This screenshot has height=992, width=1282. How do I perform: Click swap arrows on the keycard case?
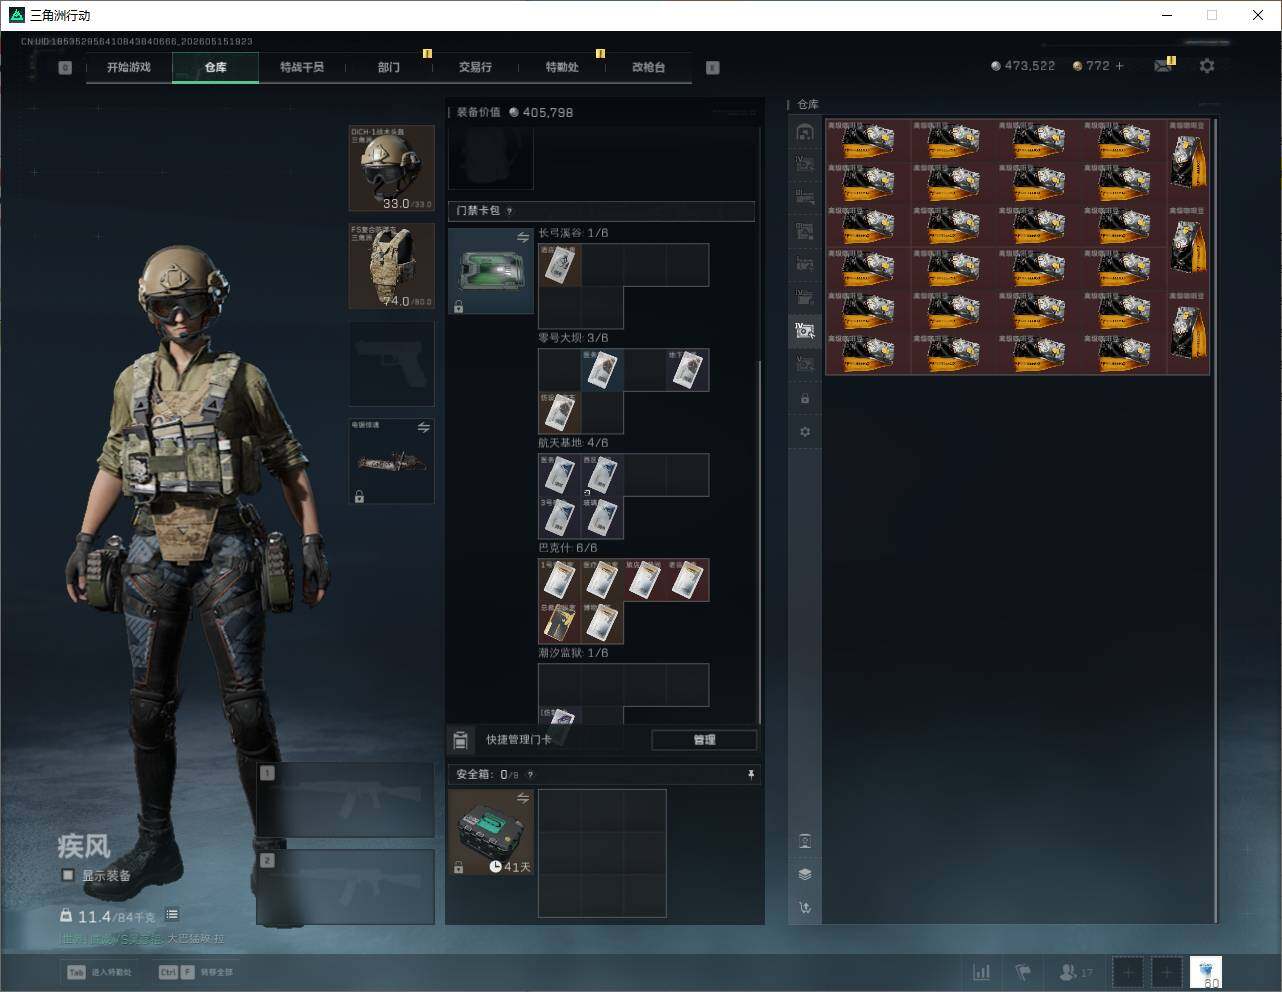[x=522, y=237]
